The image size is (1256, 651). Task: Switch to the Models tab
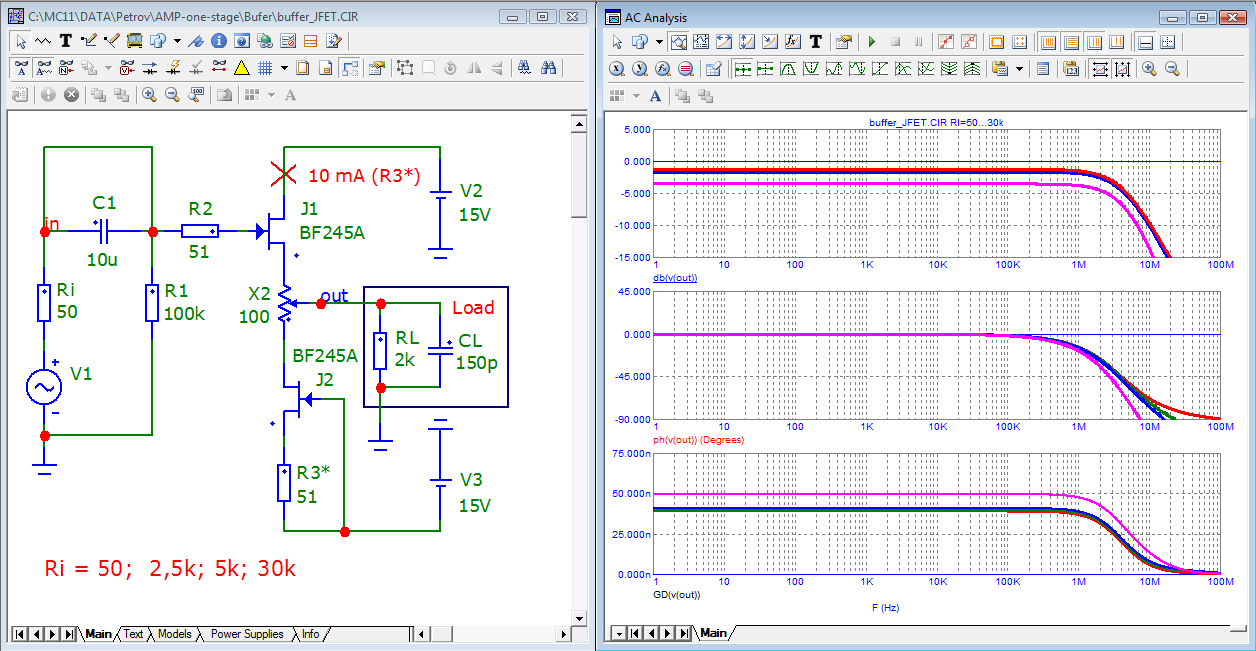[x=174, y=634]
